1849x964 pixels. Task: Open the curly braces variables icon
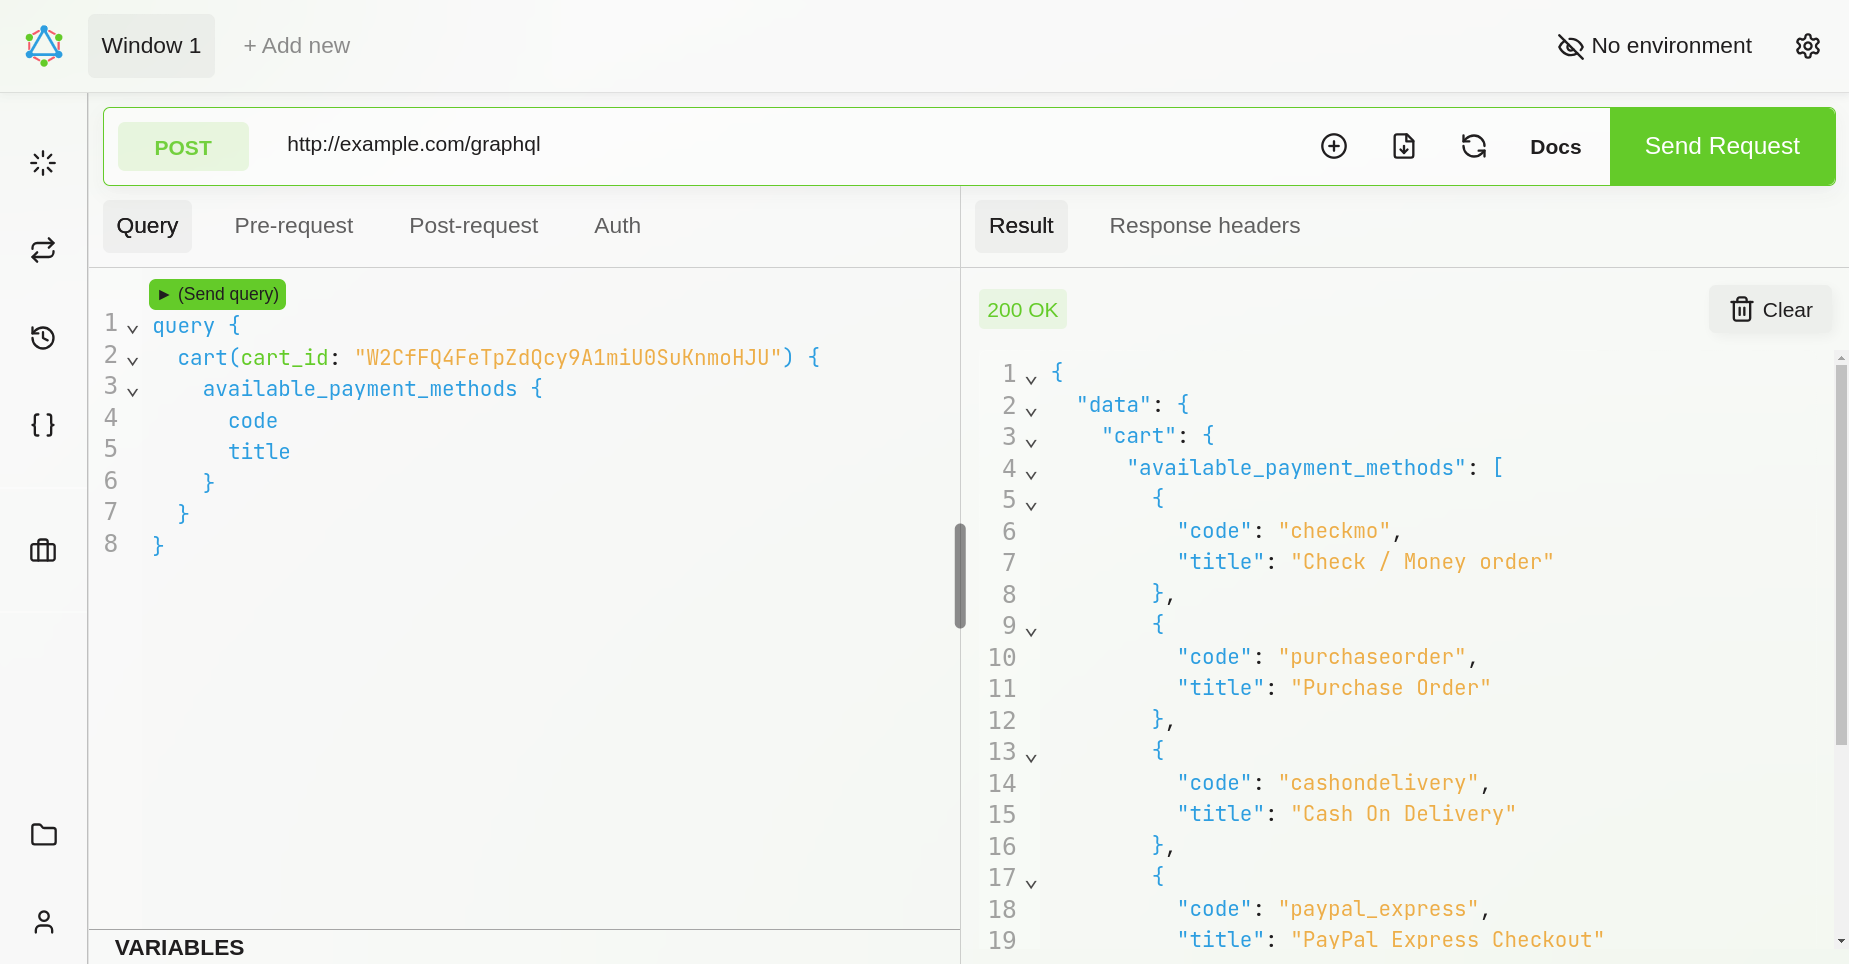click(x=43, y=425)
